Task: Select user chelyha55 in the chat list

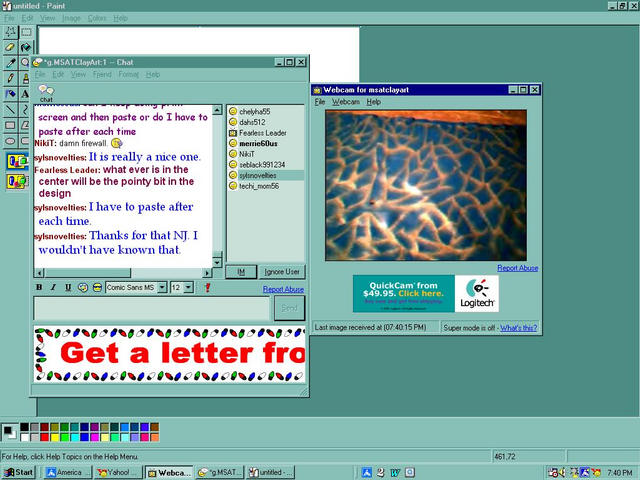Action: pos(255,111)
